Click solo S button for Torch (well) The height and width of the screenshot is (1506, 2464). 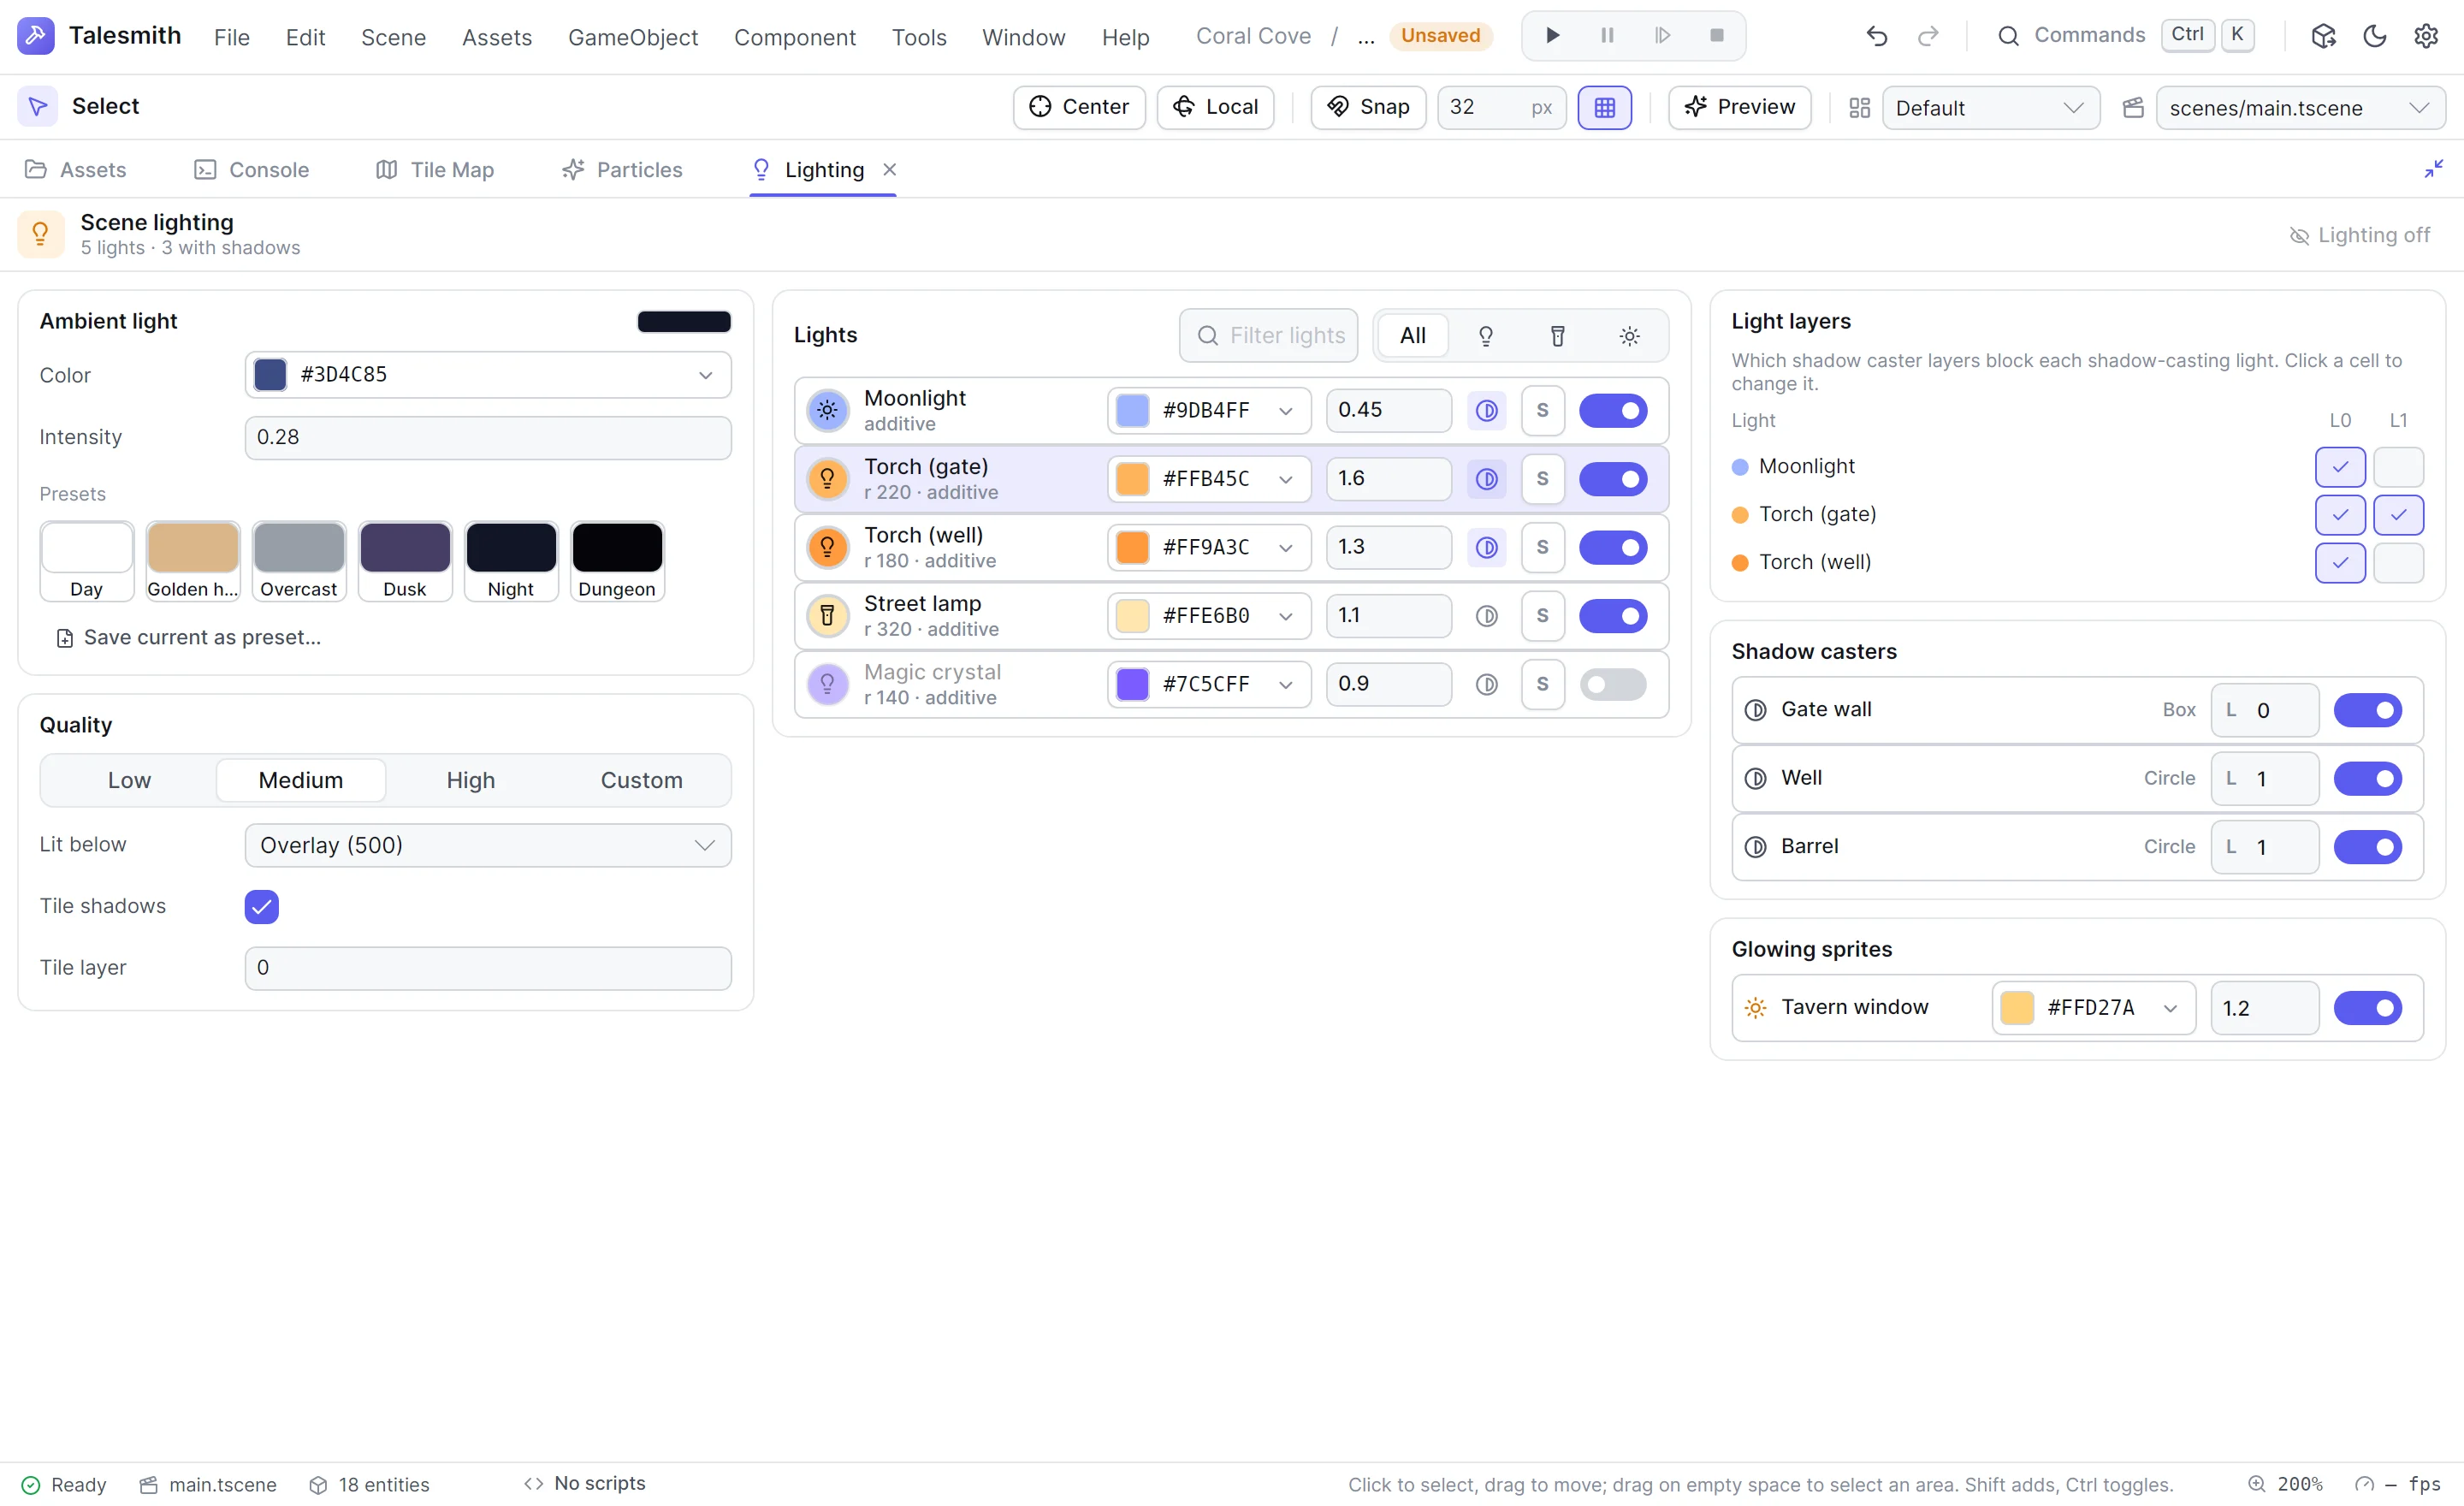pos(1542,547)
